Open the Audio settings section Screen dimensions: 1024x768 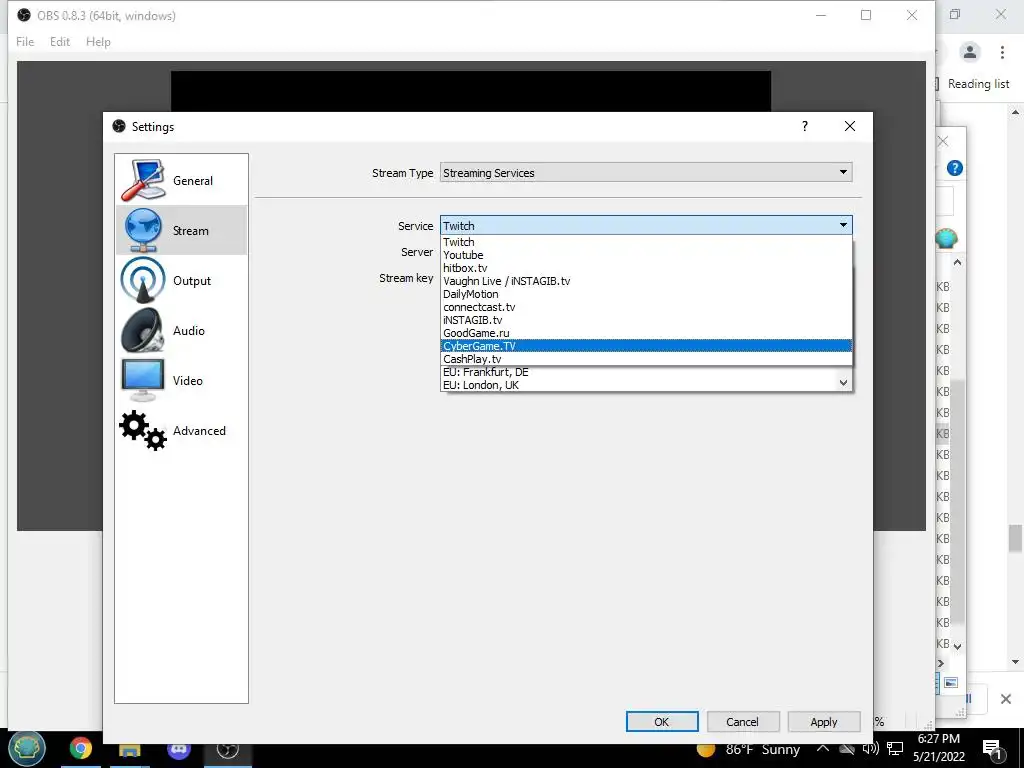pyautogui.click(x=182, y=330)
